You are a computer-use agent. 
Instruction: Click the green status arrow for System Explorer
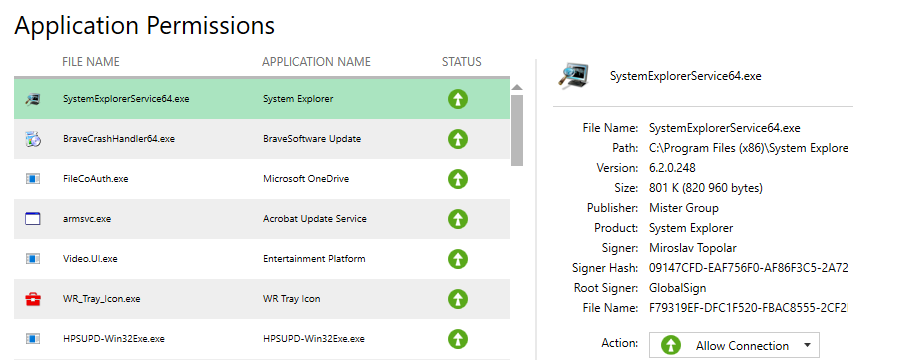point(457,99)
